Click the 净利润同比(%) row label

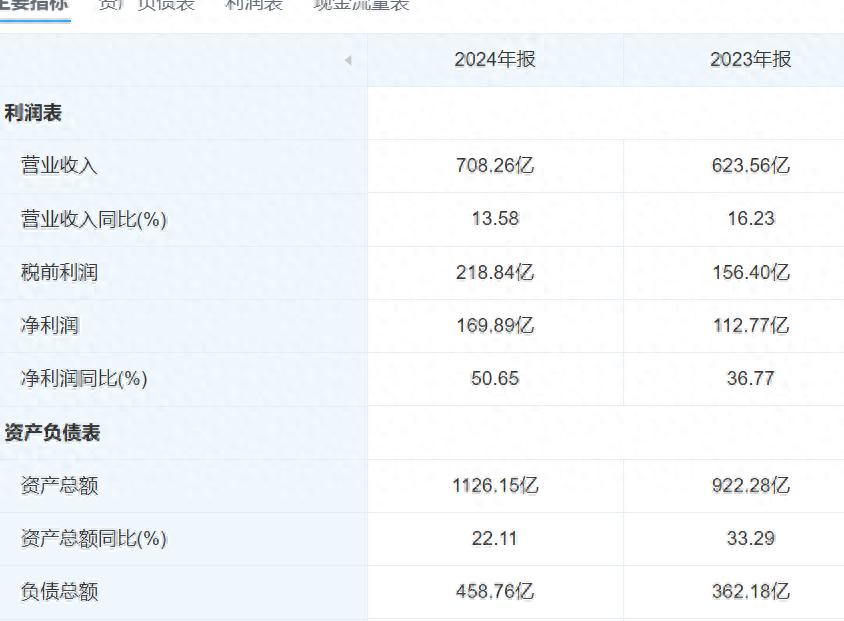click(x=84, y=379)
